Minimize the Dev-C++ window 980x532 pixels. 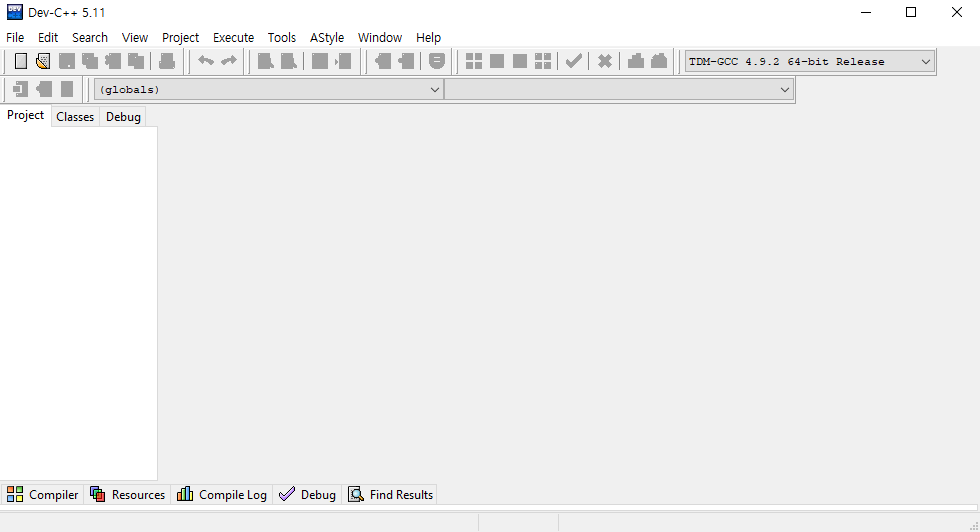point(866,13)
